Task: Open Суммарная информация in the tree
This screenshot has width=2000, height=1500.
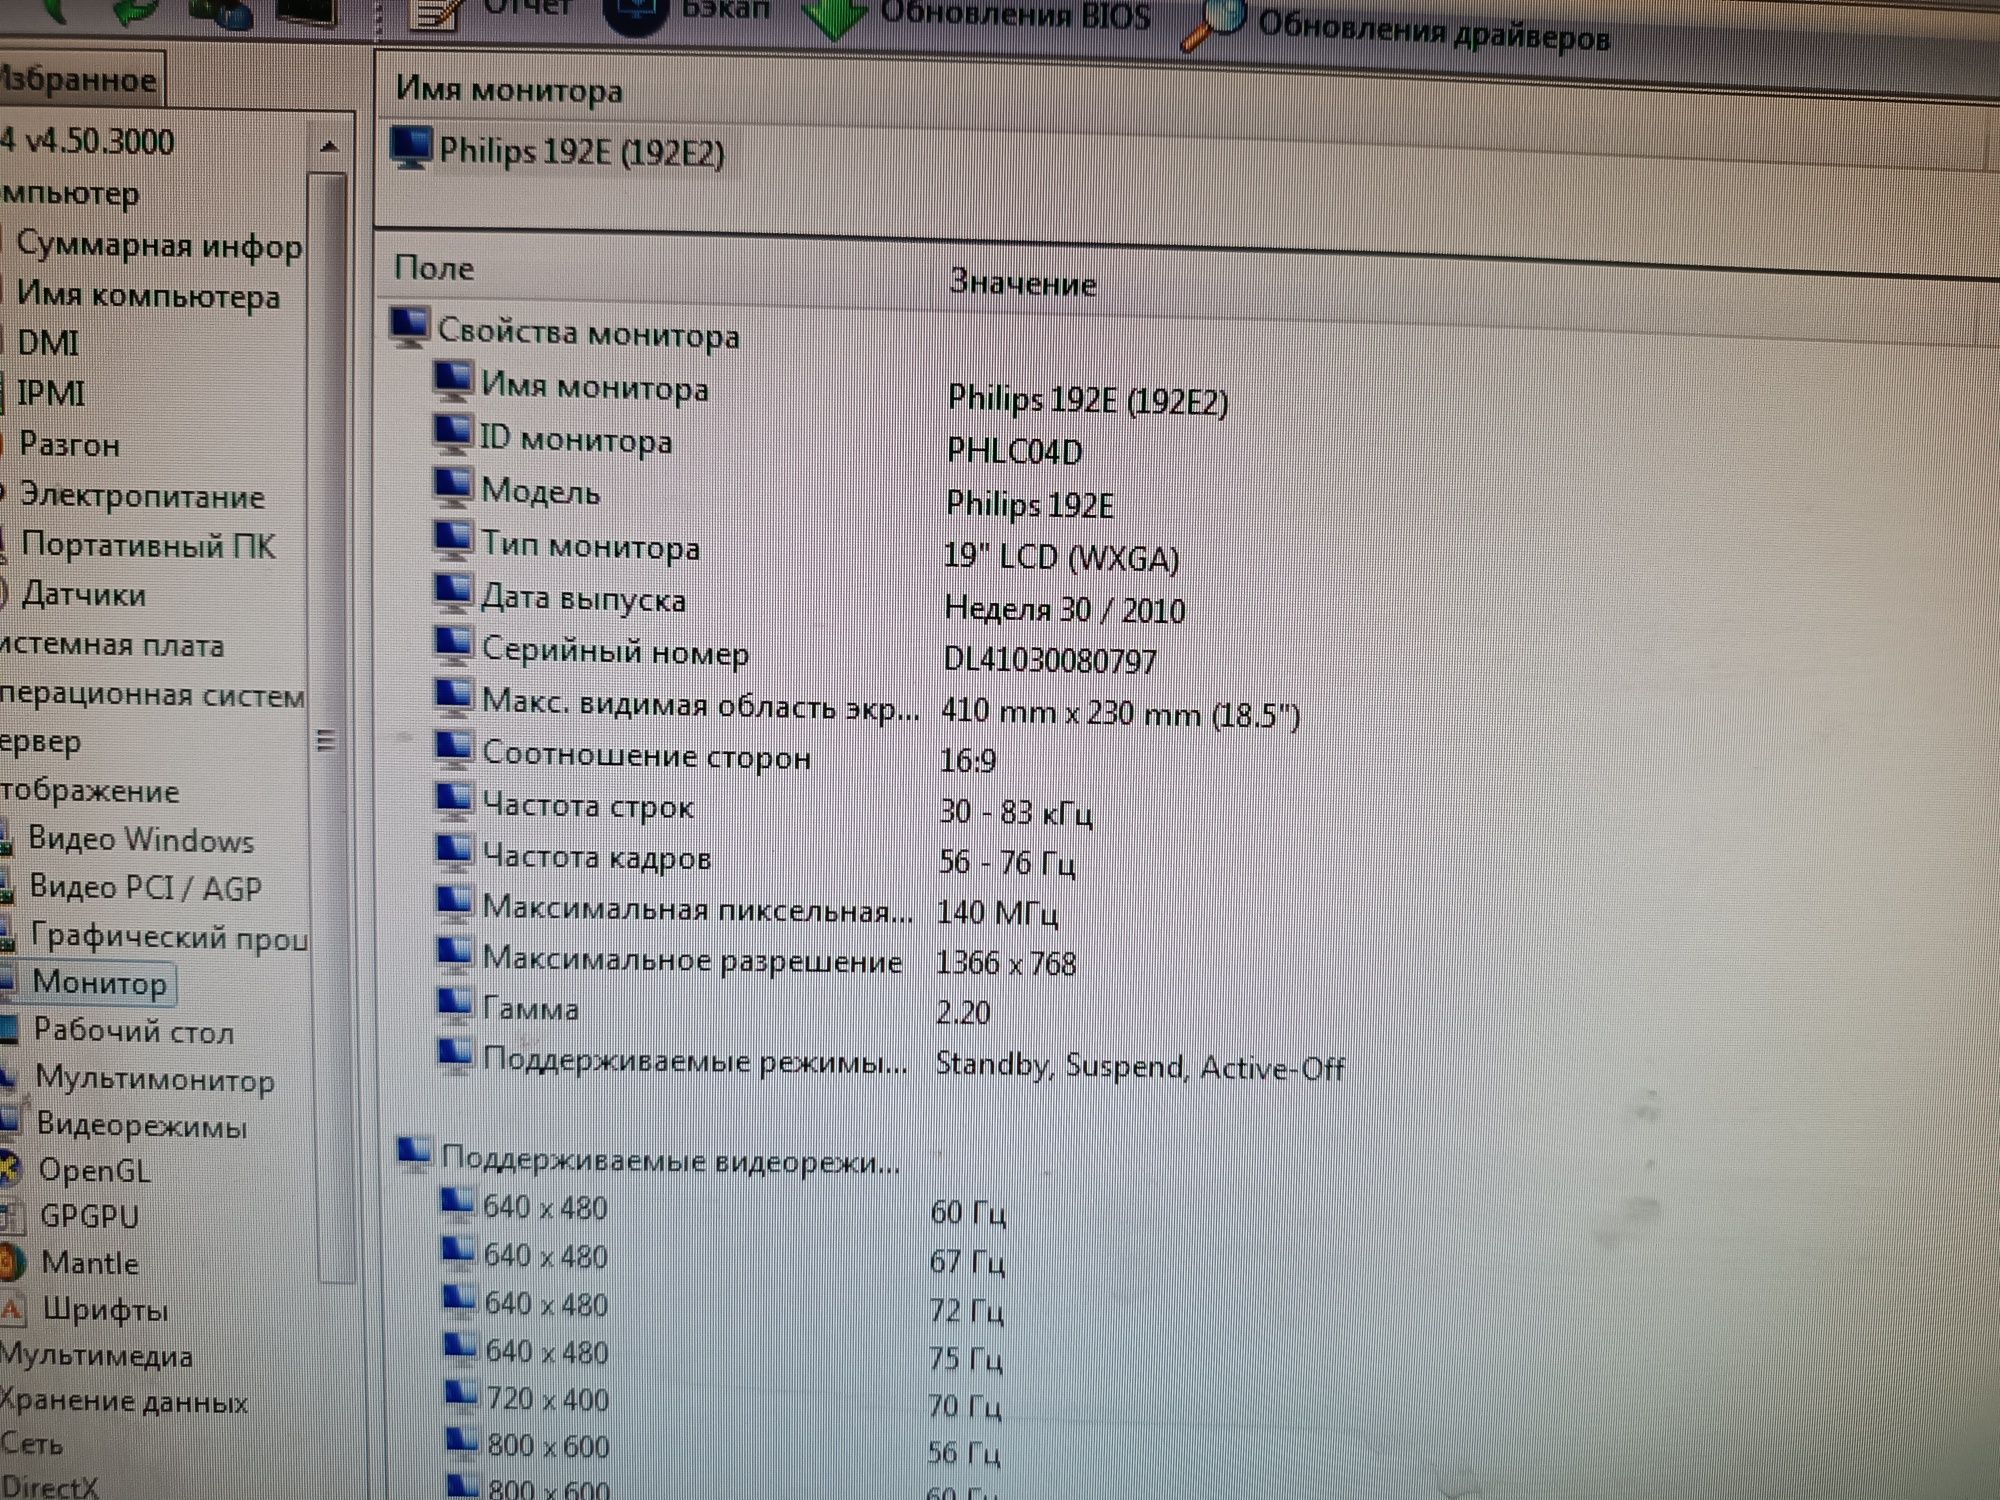Action: 158,246
